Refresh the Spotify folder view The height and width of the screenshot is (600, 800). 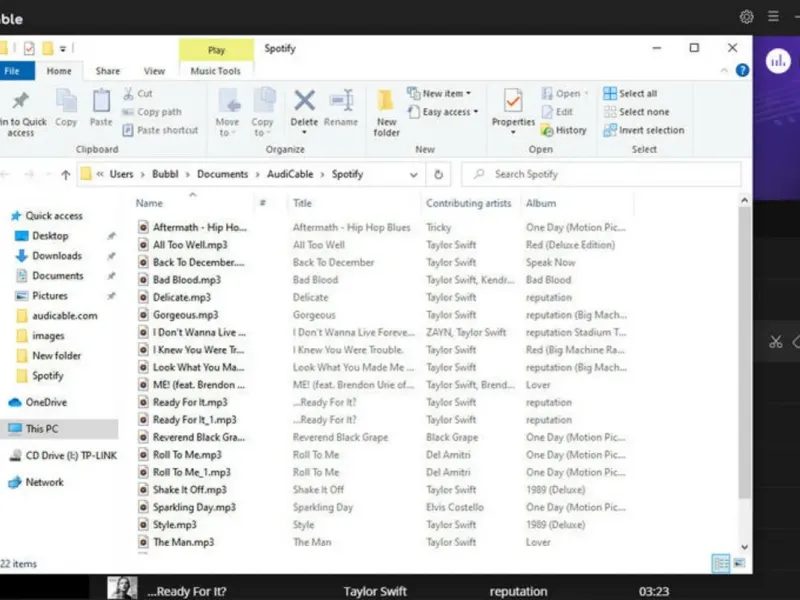[x=438, y=174]
